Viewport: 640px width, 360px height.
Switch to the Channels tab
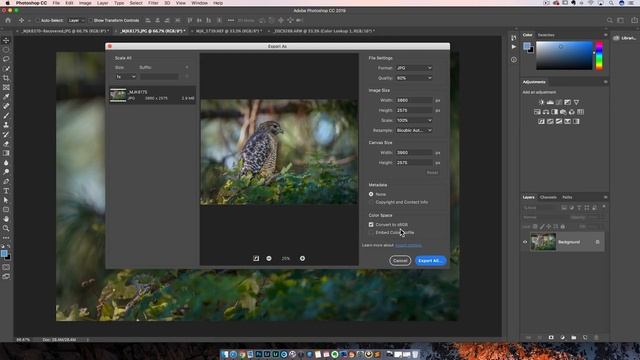548,197
